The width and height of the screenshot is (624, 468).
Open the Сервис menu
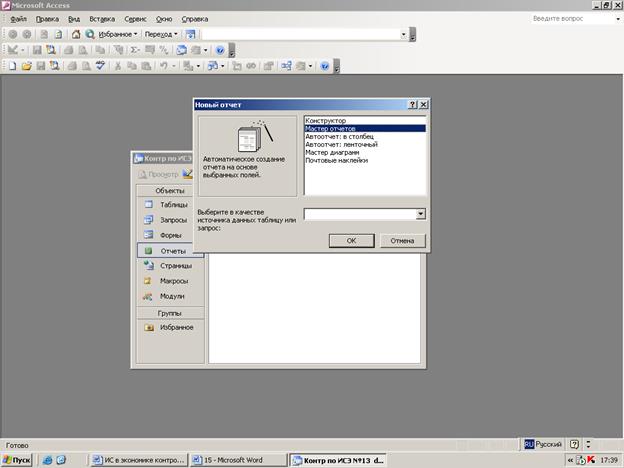(135, 19)
